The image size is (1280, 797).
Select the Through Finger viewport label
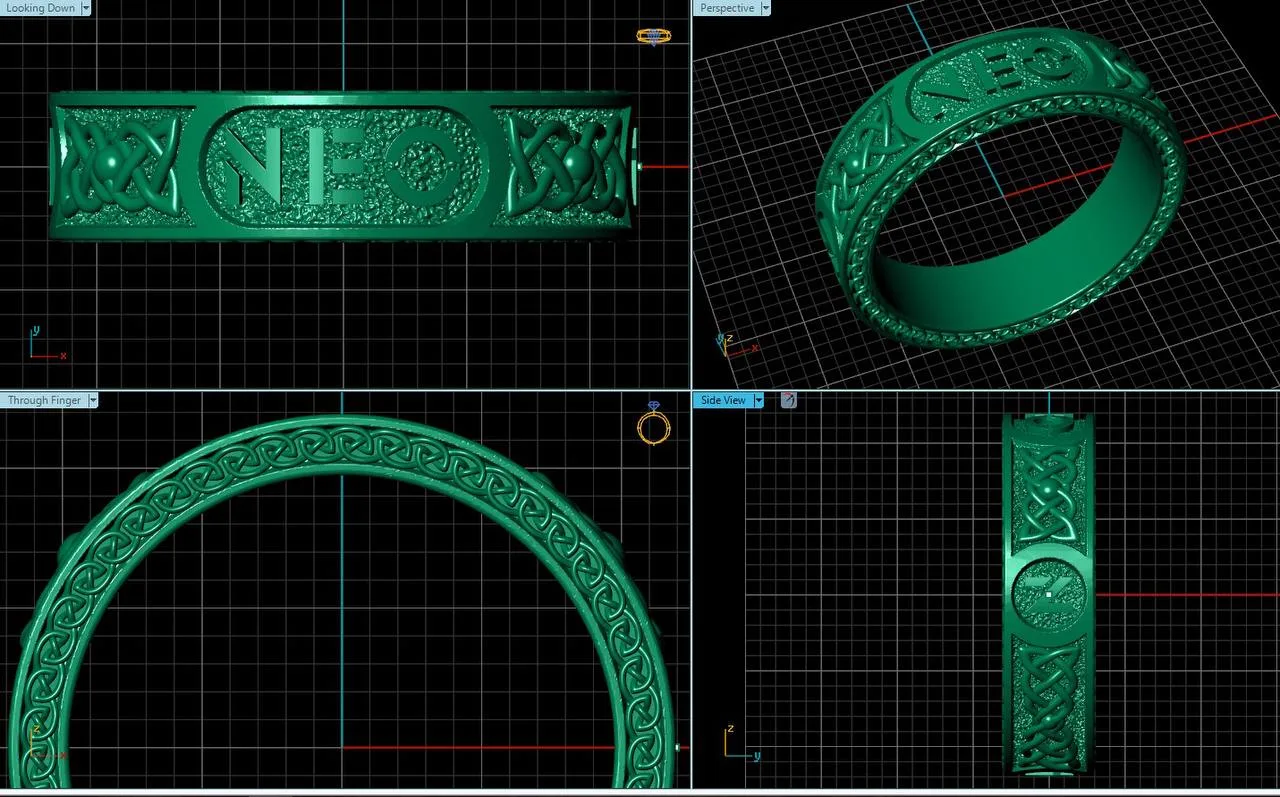[44, 400]
